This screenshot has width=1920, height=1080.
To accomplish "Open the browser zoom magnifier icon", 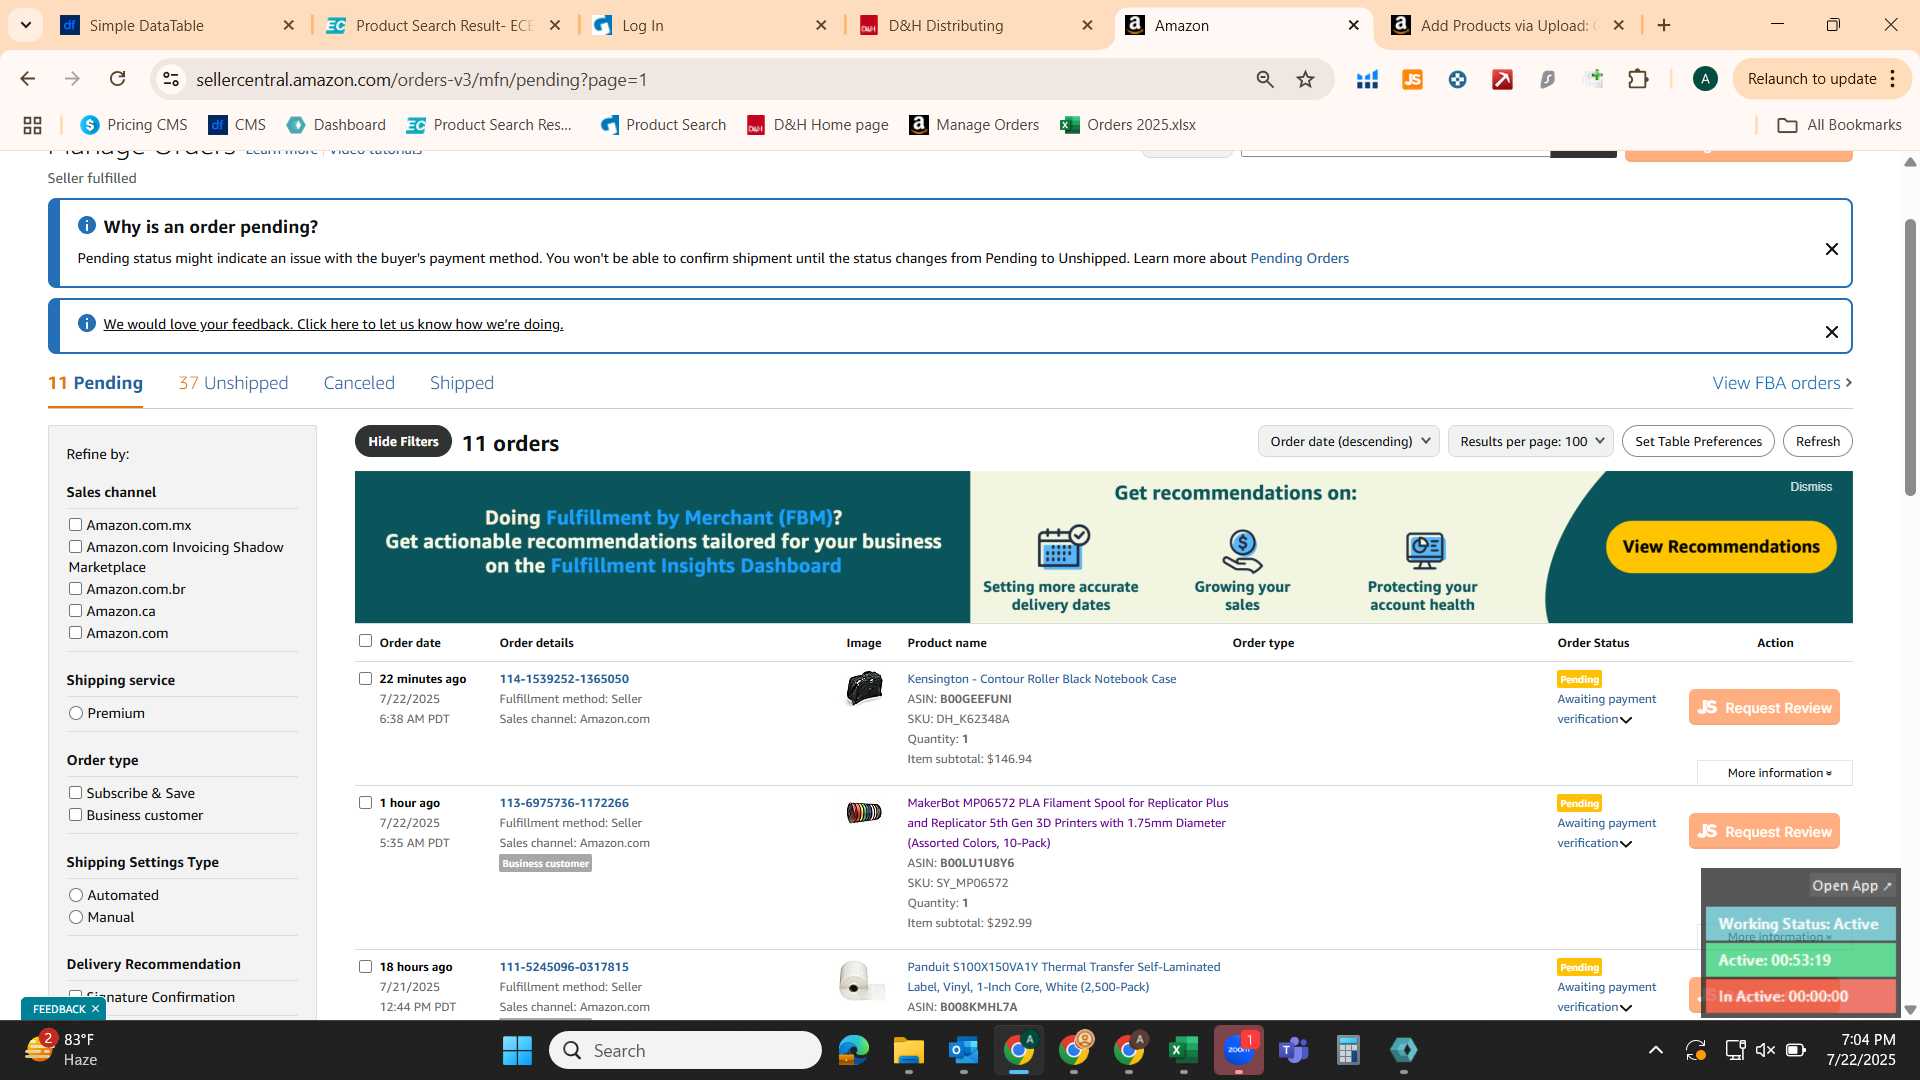I will pos(1265,79).
